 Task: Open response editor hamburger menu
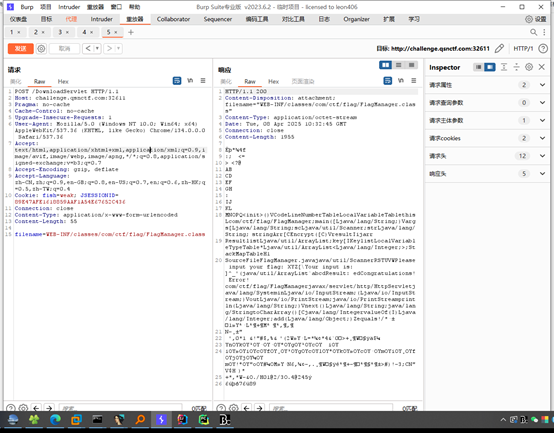[413, 81]
